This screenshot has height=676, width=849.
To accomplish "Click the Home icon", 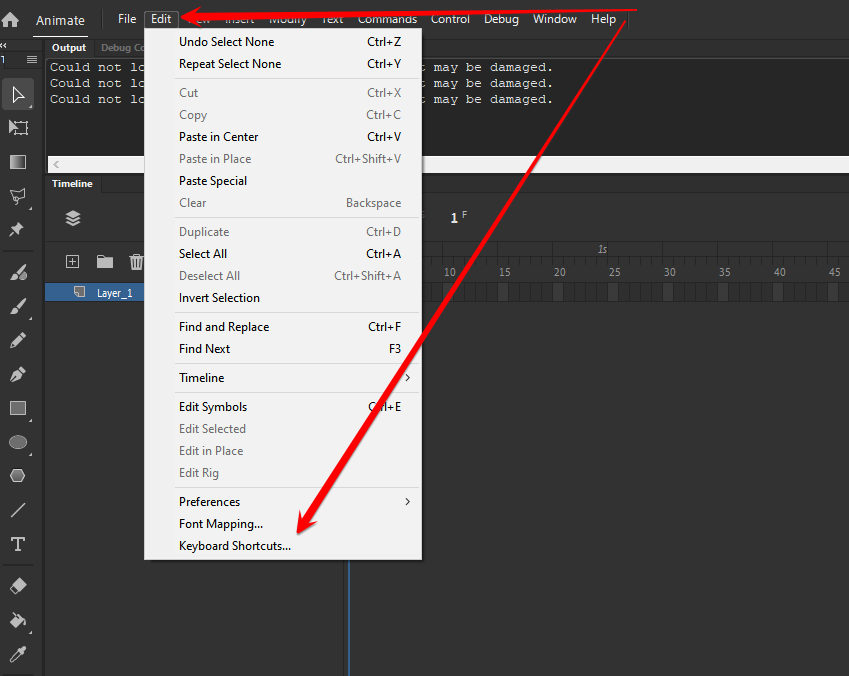I will point(10,20).
